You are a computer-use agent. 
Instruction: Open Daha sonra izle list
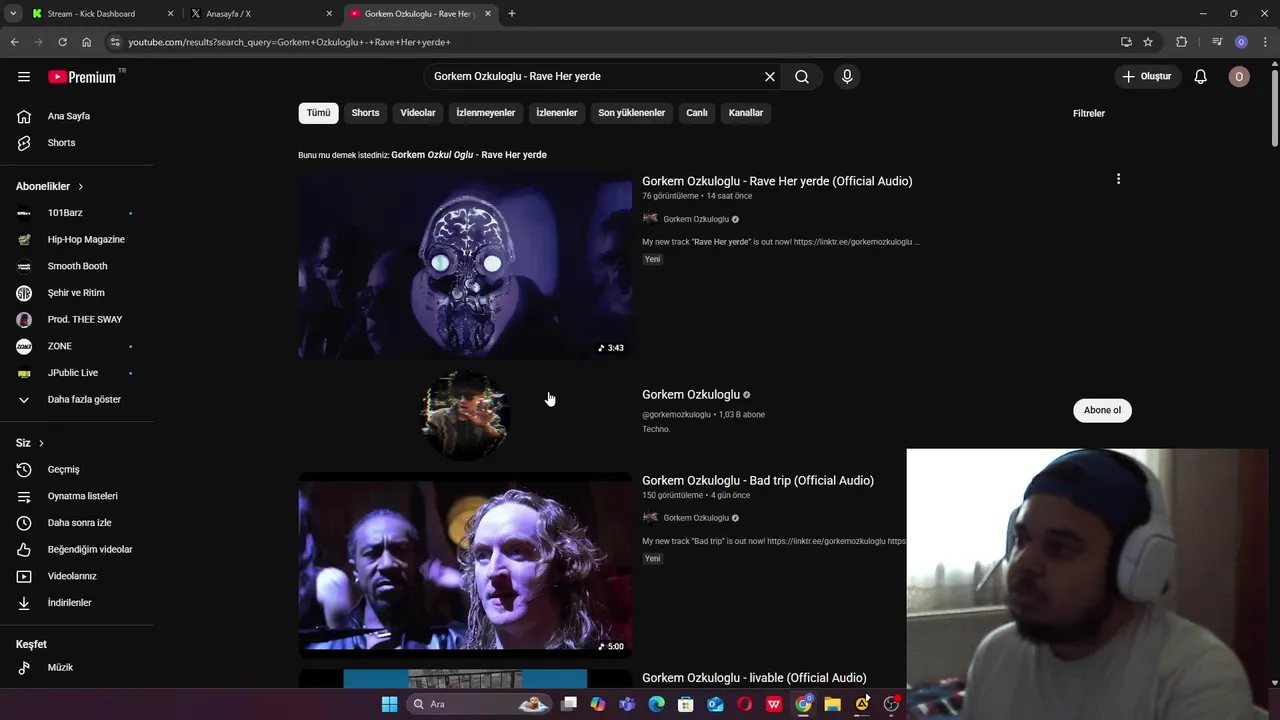(78, 523)
